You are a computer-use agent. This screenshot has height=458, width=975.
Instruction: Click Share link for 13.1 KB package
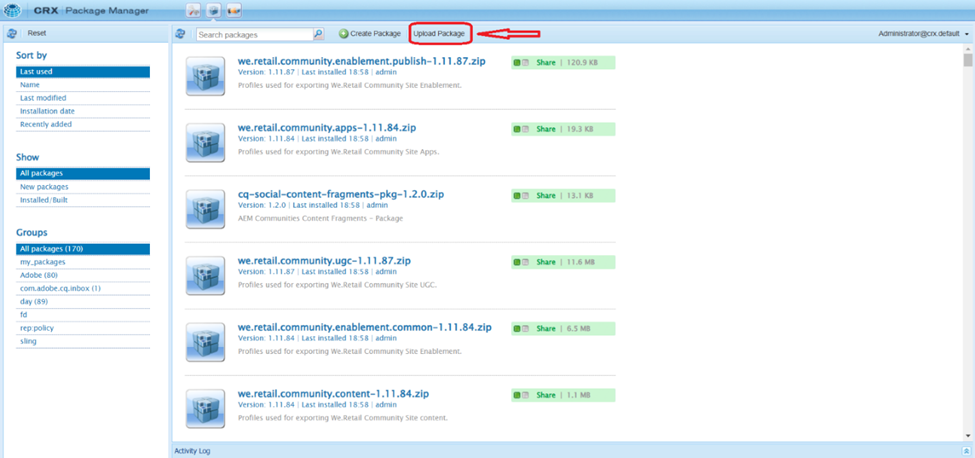tap(545, 196)
